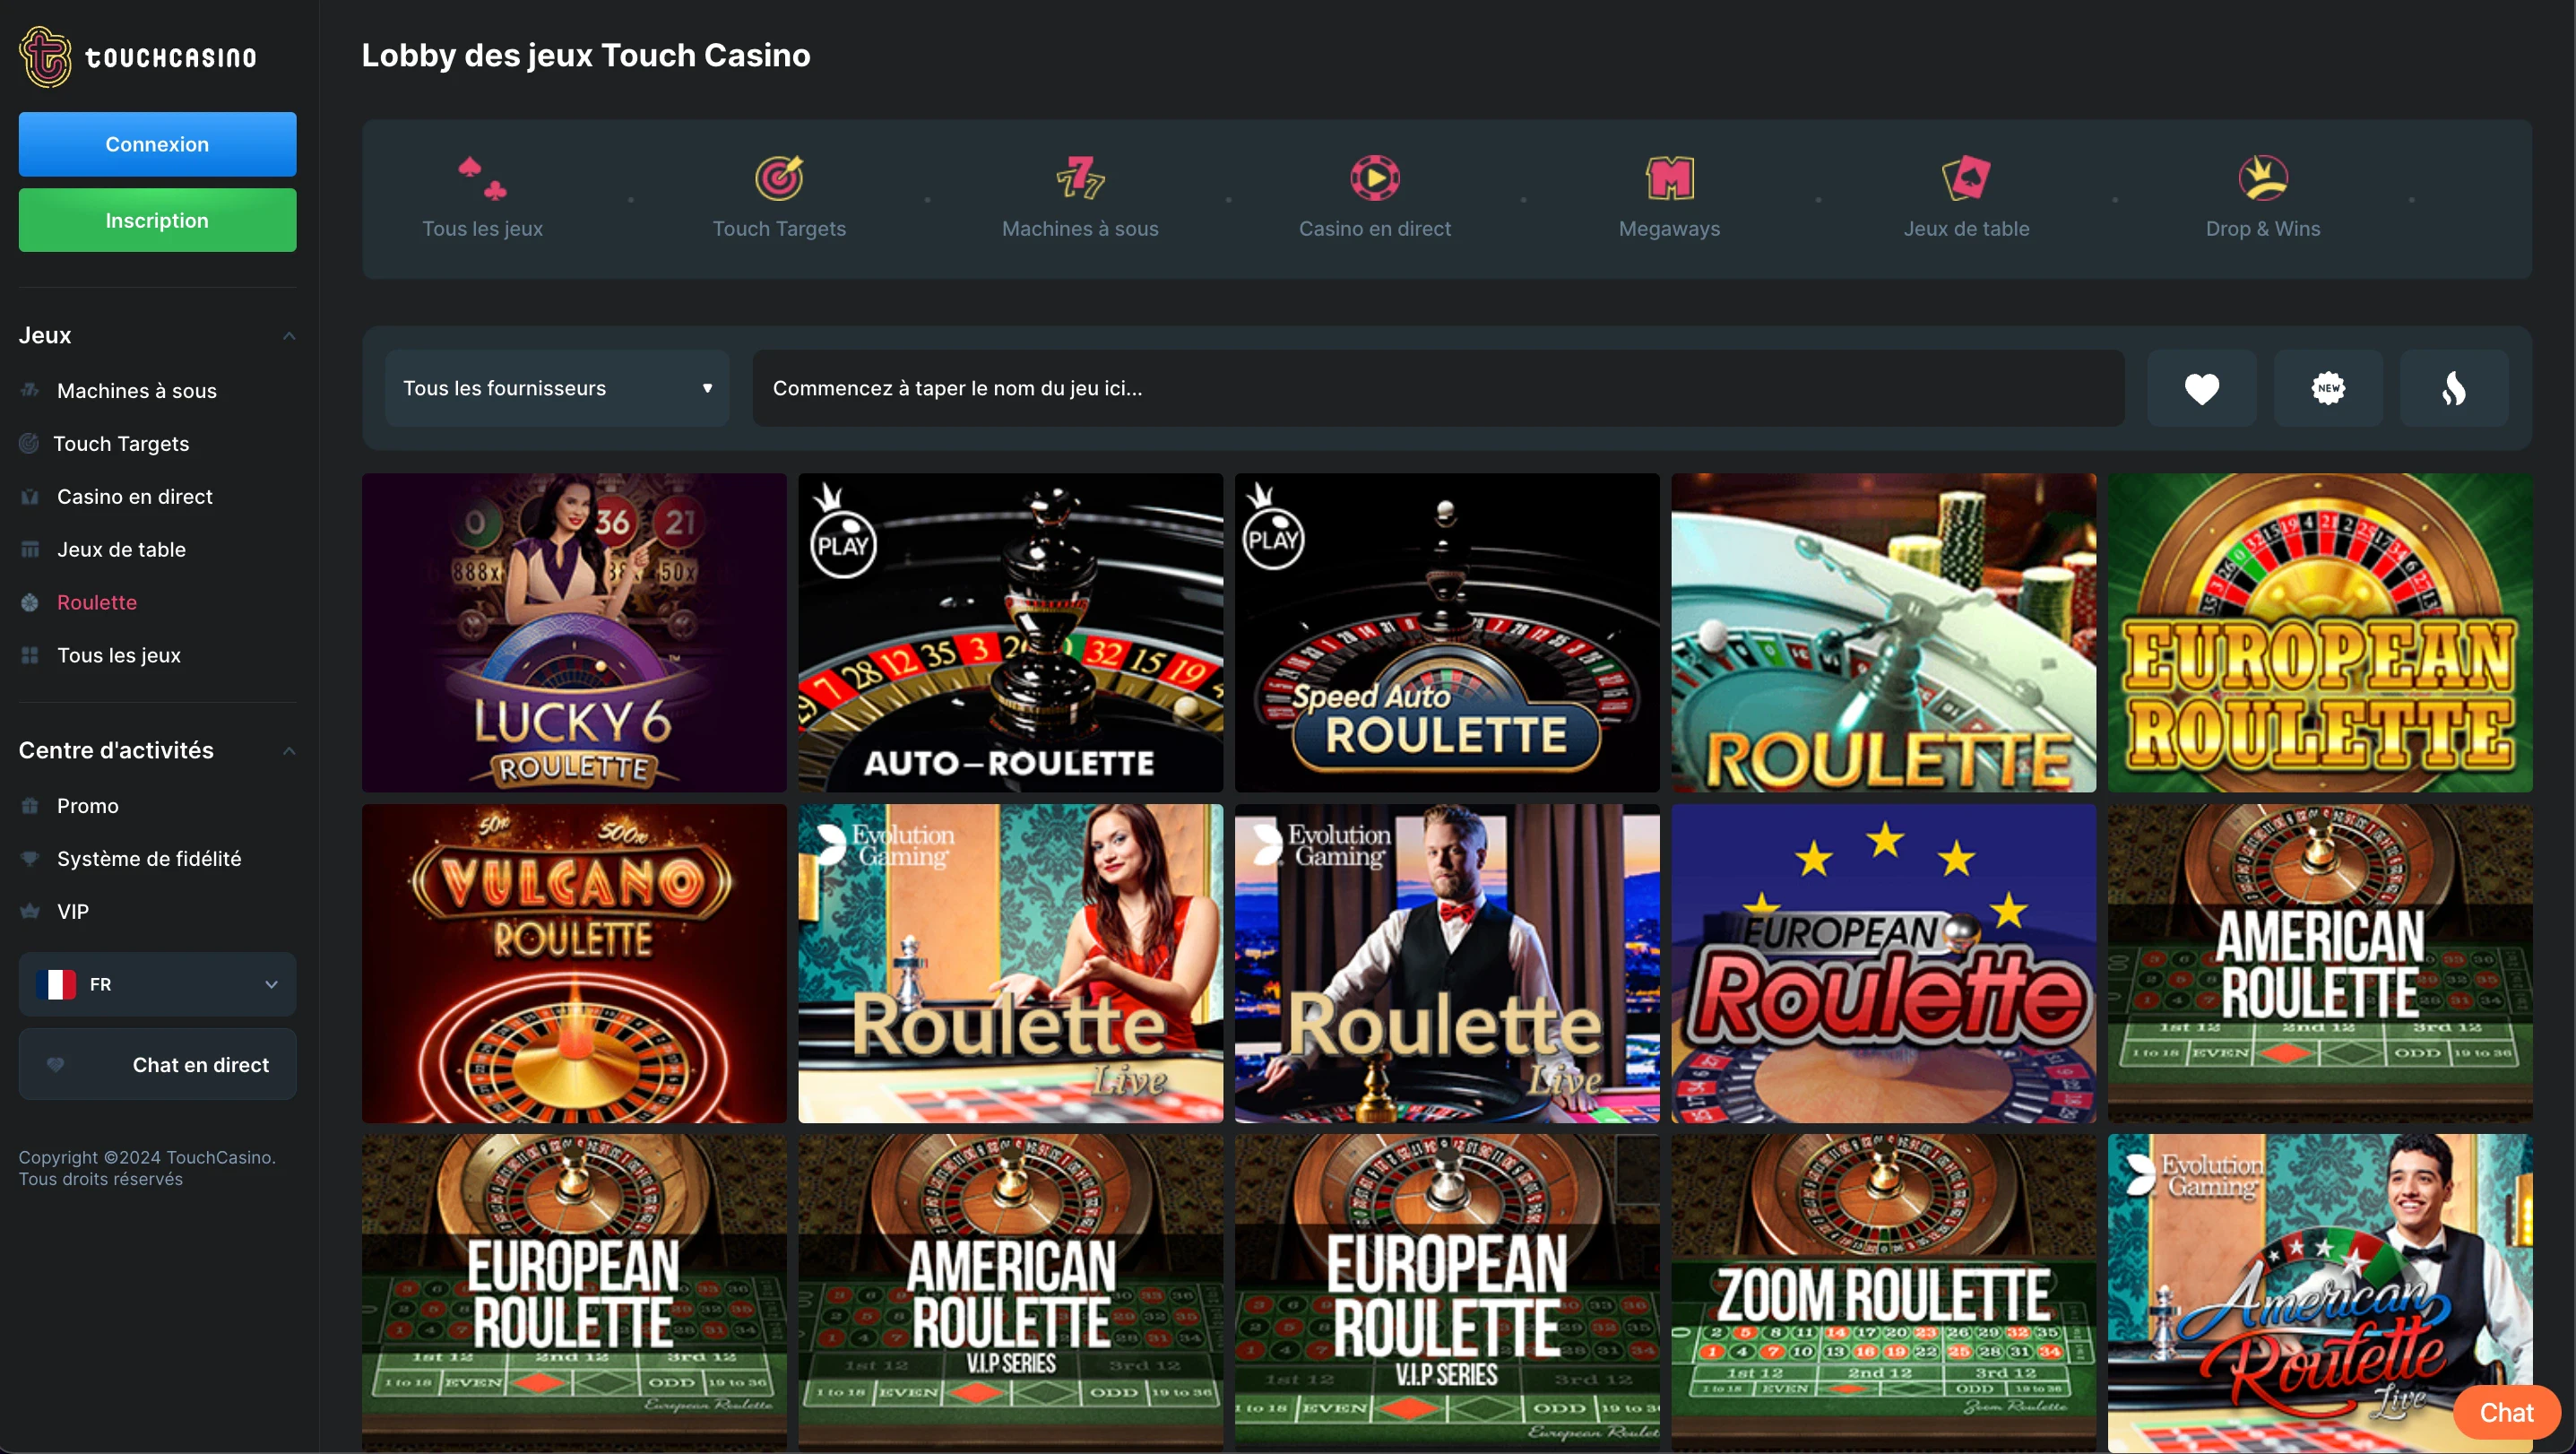
Task: Open the FR language dropdown
Action: [x=157, y=984]
